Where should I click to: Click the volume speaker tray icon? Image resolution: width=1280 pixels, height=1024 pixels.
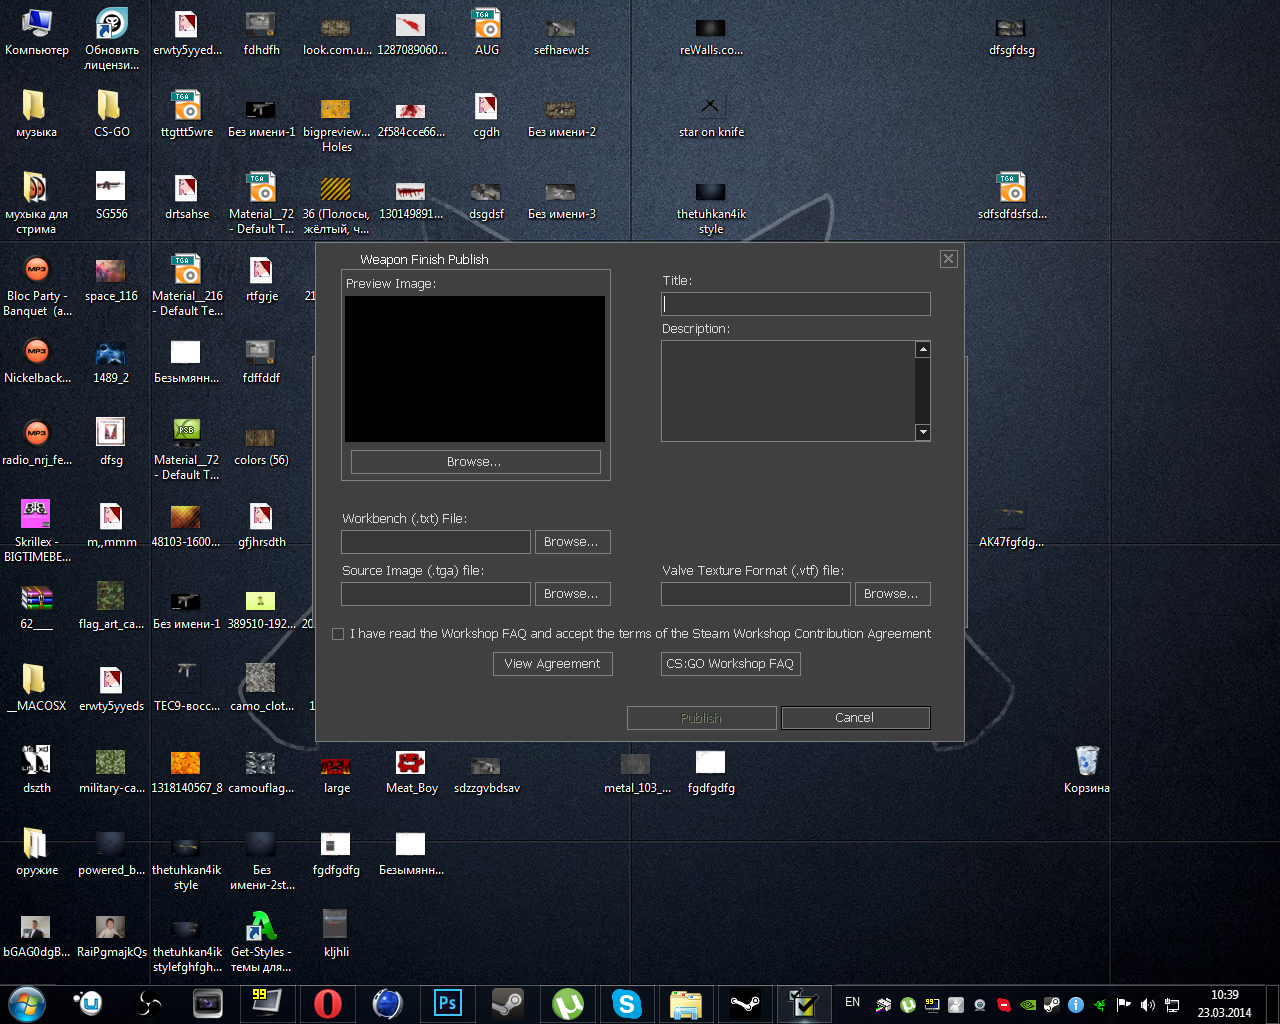(x=1148, y=1005)
